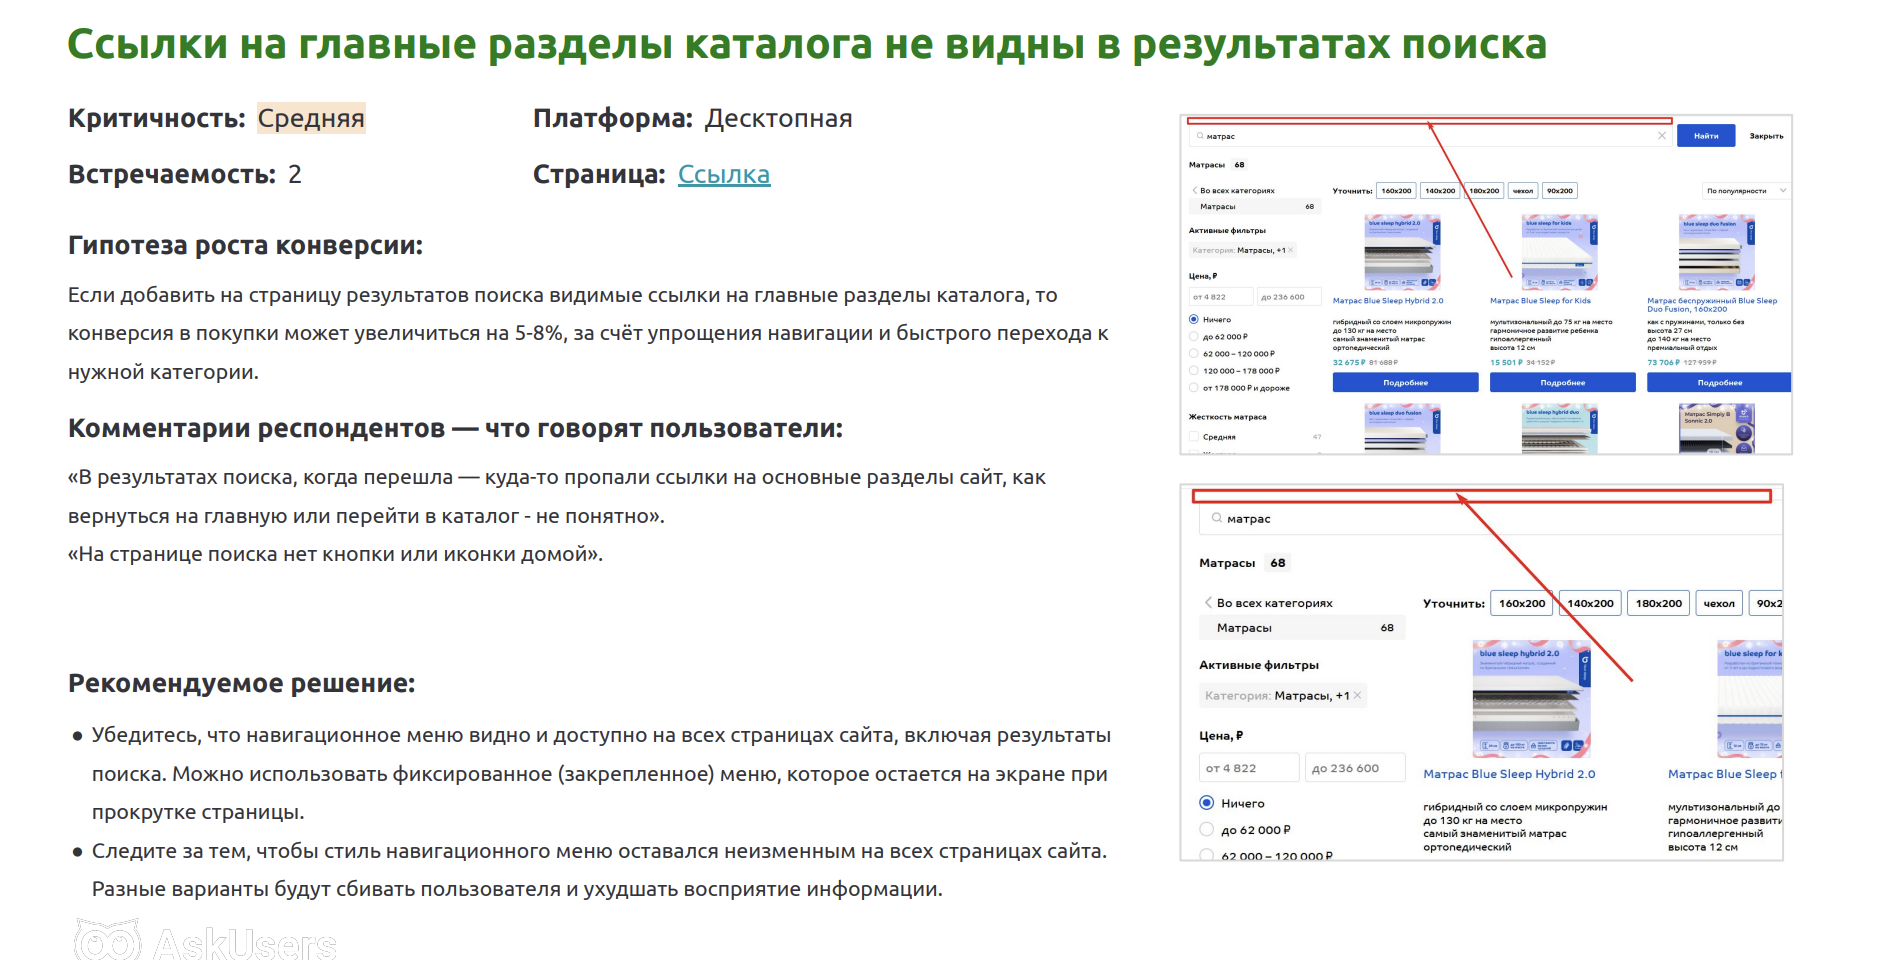Clear the «матрас» query with the X icon
Image resolution: width=1904 pixels, height=960 pixels.
(1663, 136)
